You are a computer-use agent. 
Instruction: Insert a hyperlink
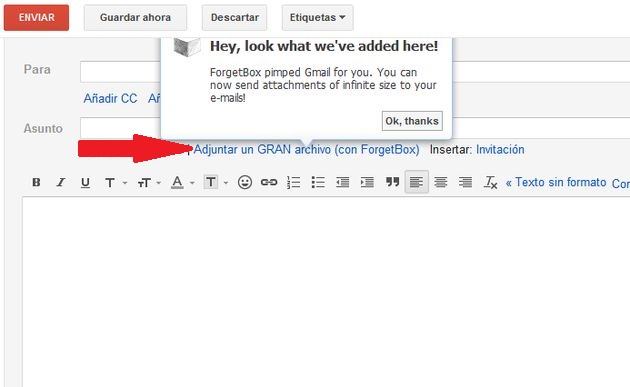click(269, 182)
